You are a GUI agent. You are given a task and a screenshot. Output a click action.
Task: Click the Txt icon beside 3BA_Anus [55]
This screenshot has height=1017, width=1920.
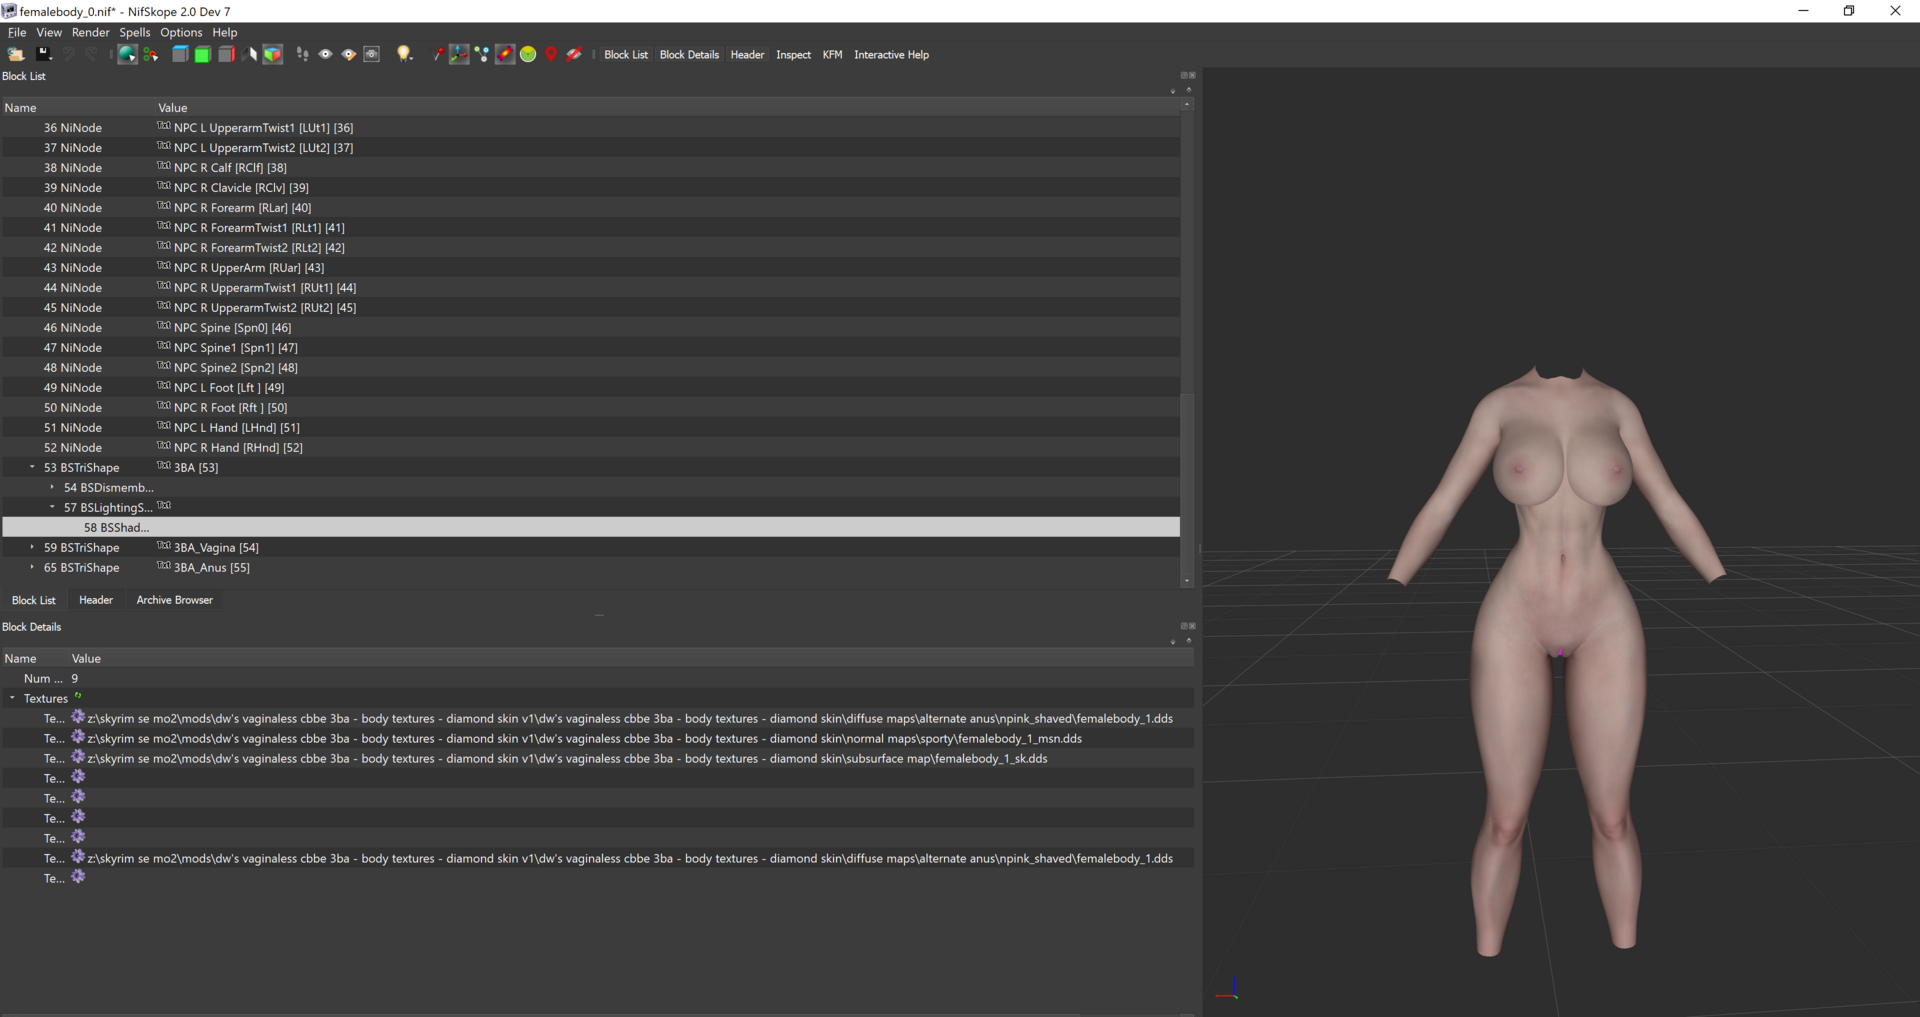coord(164,566)
